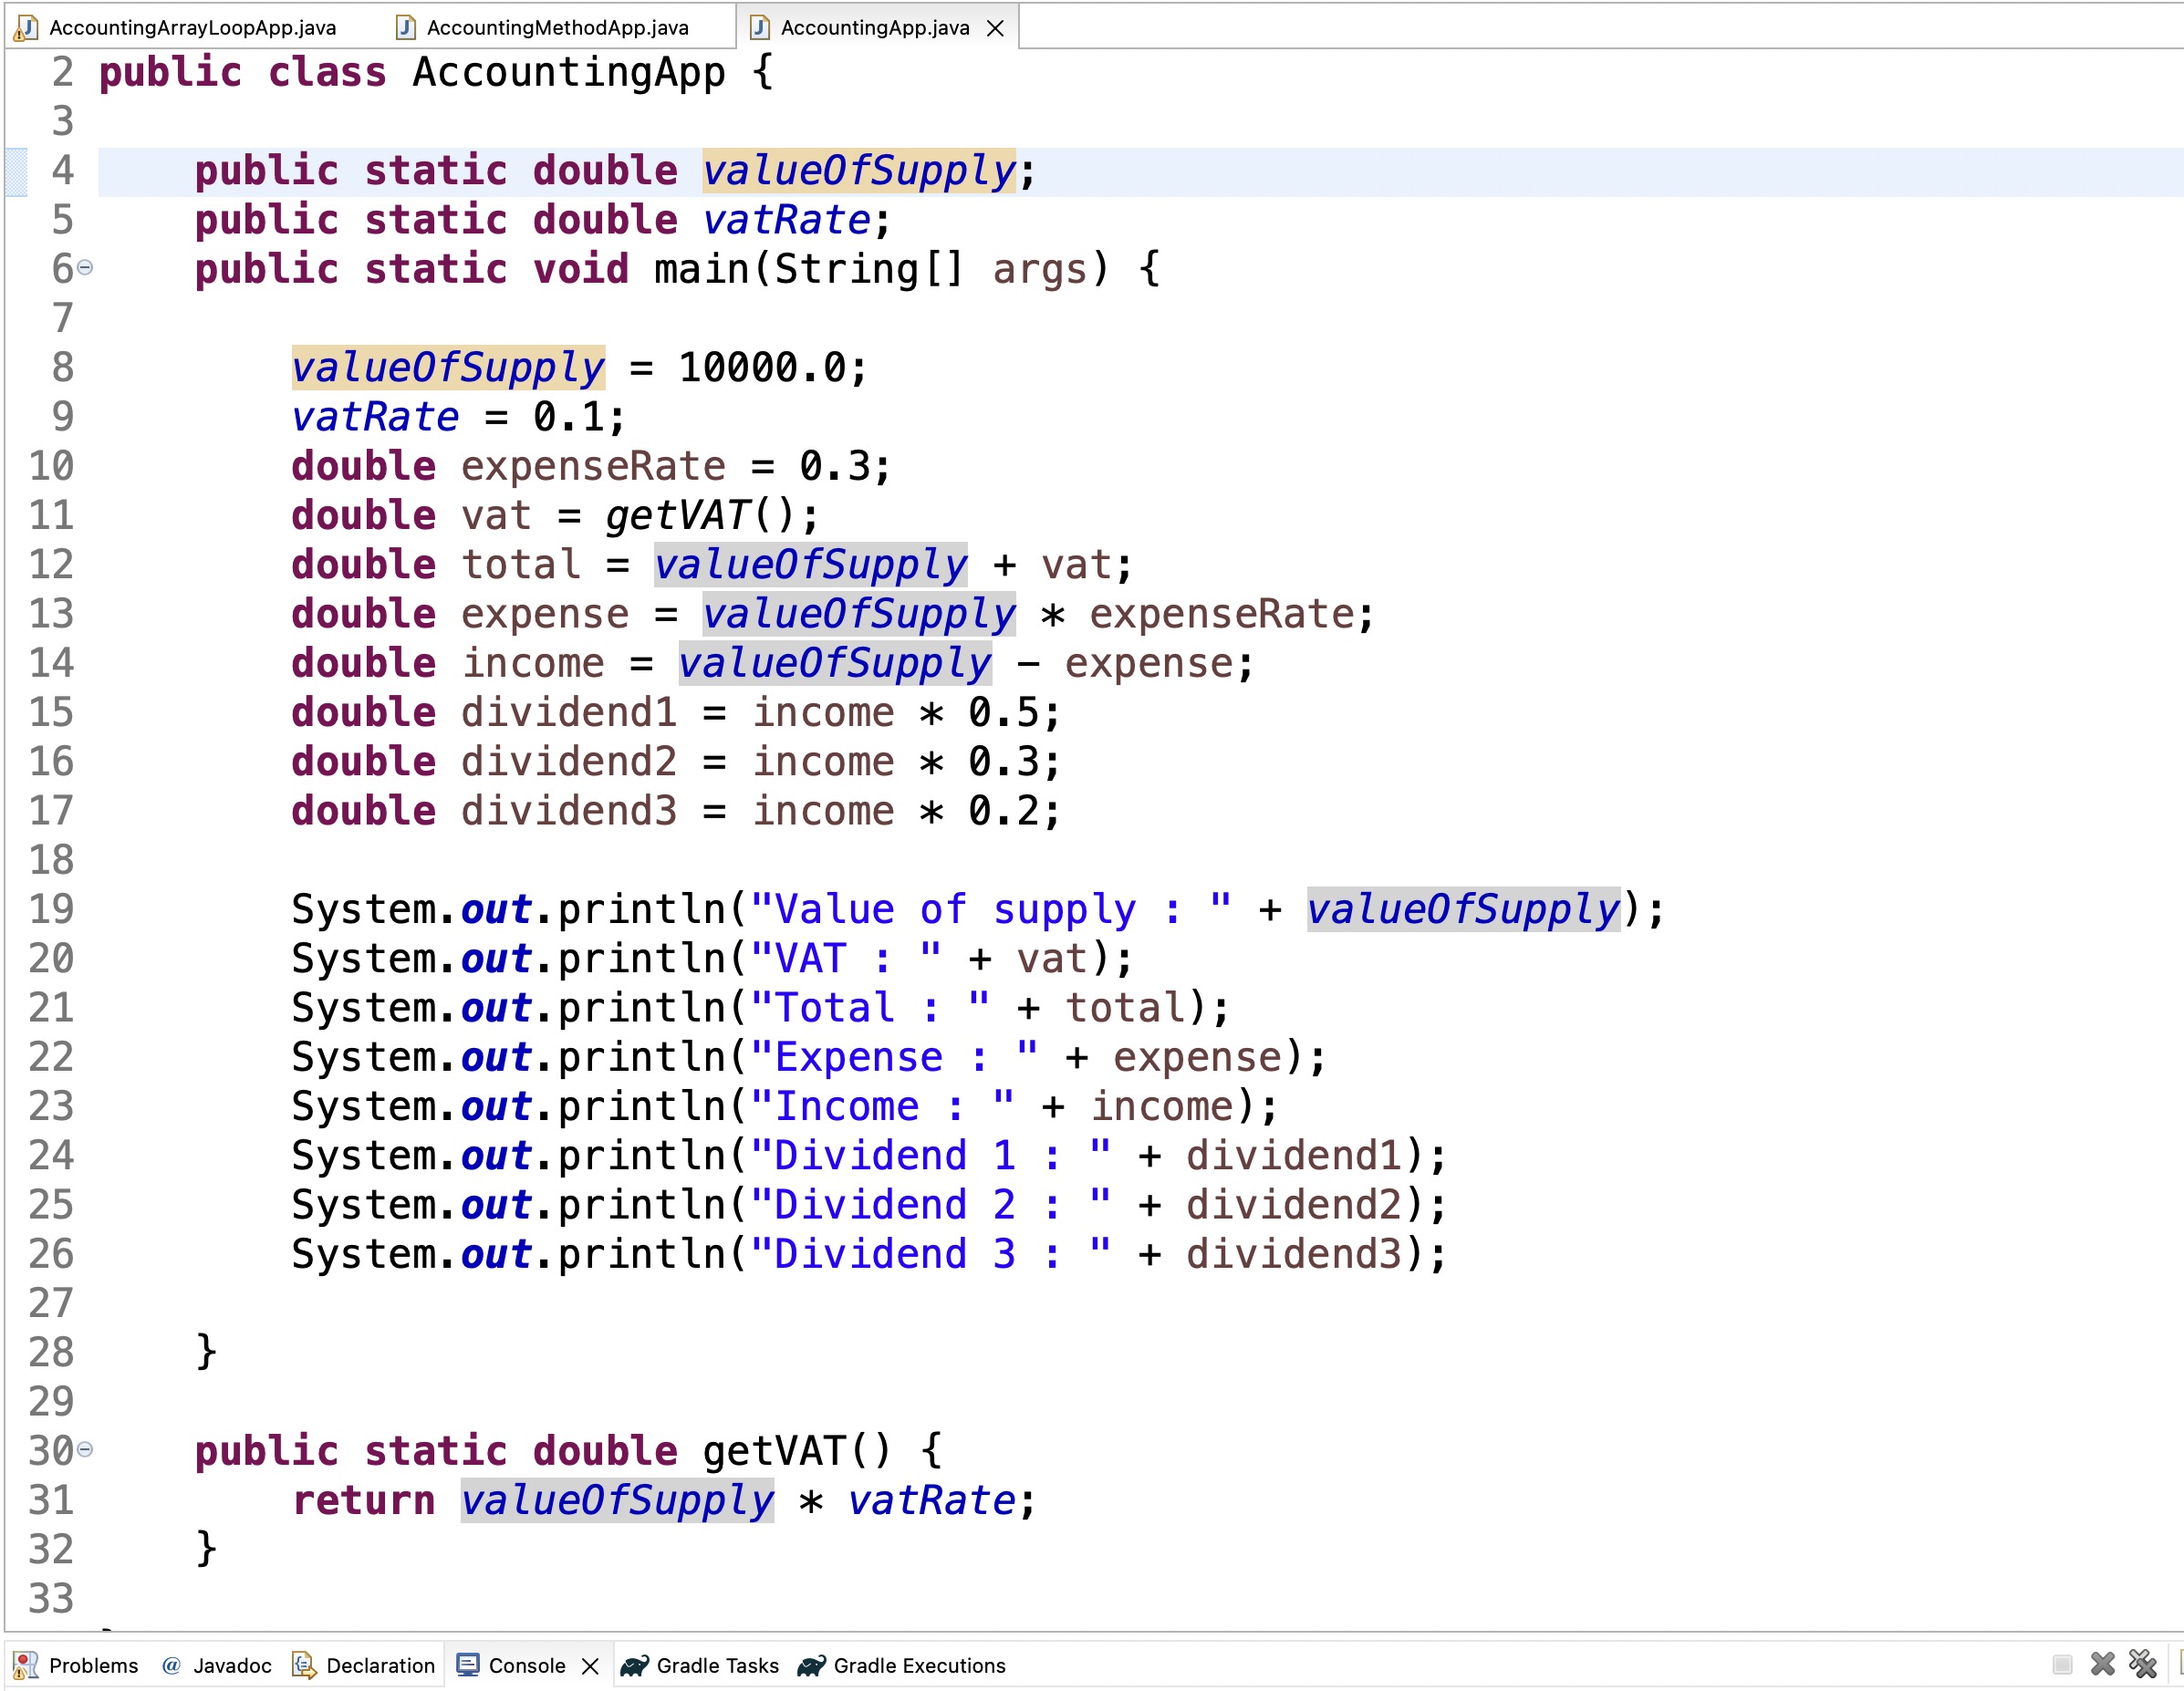Viewport: 2184px width, 1691px height.
Task: Click Remove Launch single X icon
Action: coord(2103,1664)
